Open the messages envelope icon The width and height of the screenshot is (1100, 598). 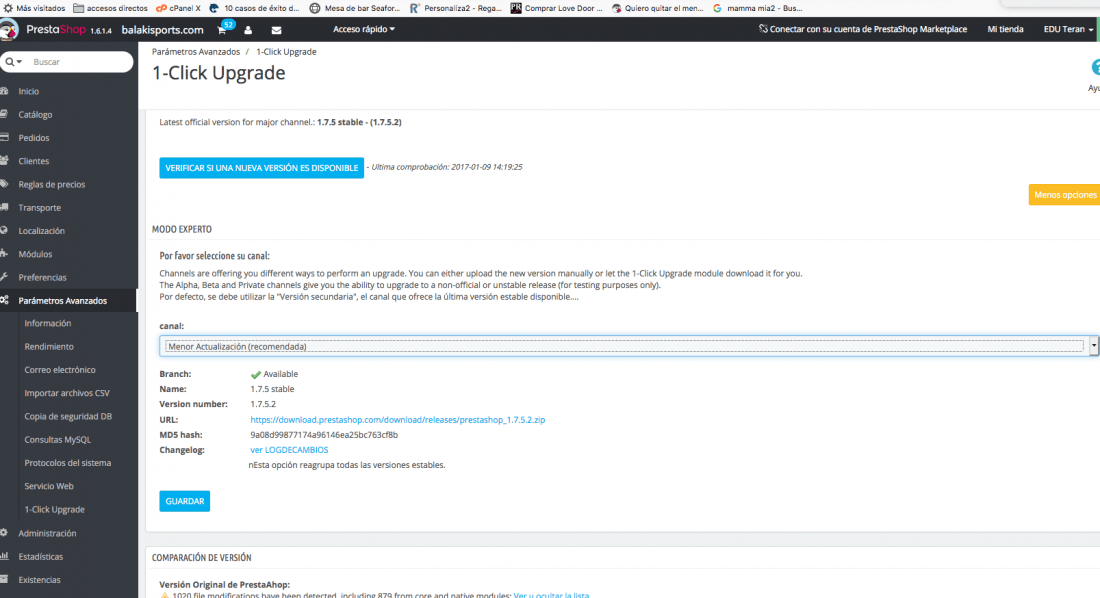pos(276,30)
